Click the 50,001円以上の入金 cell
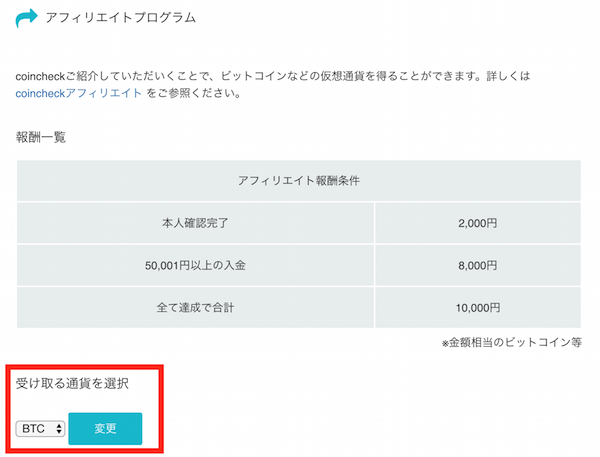Viewport: 600px width, 457px height. pyautogui.click(x=195, y=265)
